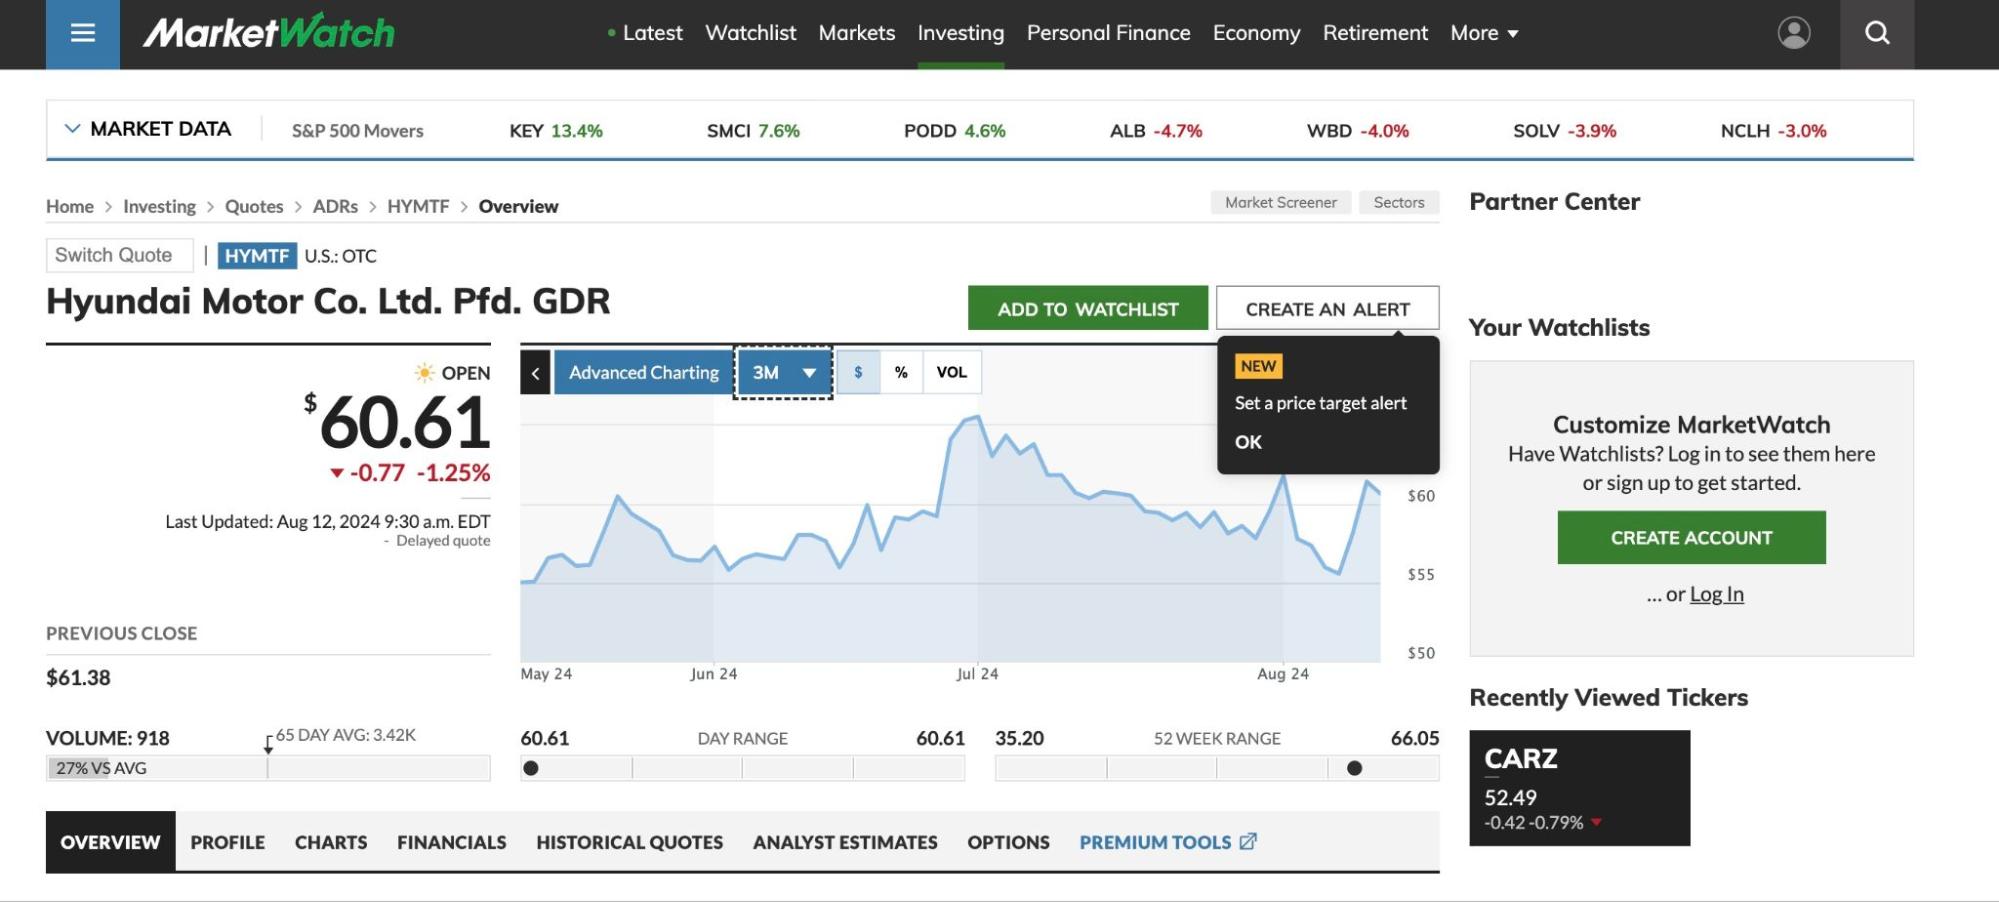Open the SOLV -3.9% mover

[1565, 131]
